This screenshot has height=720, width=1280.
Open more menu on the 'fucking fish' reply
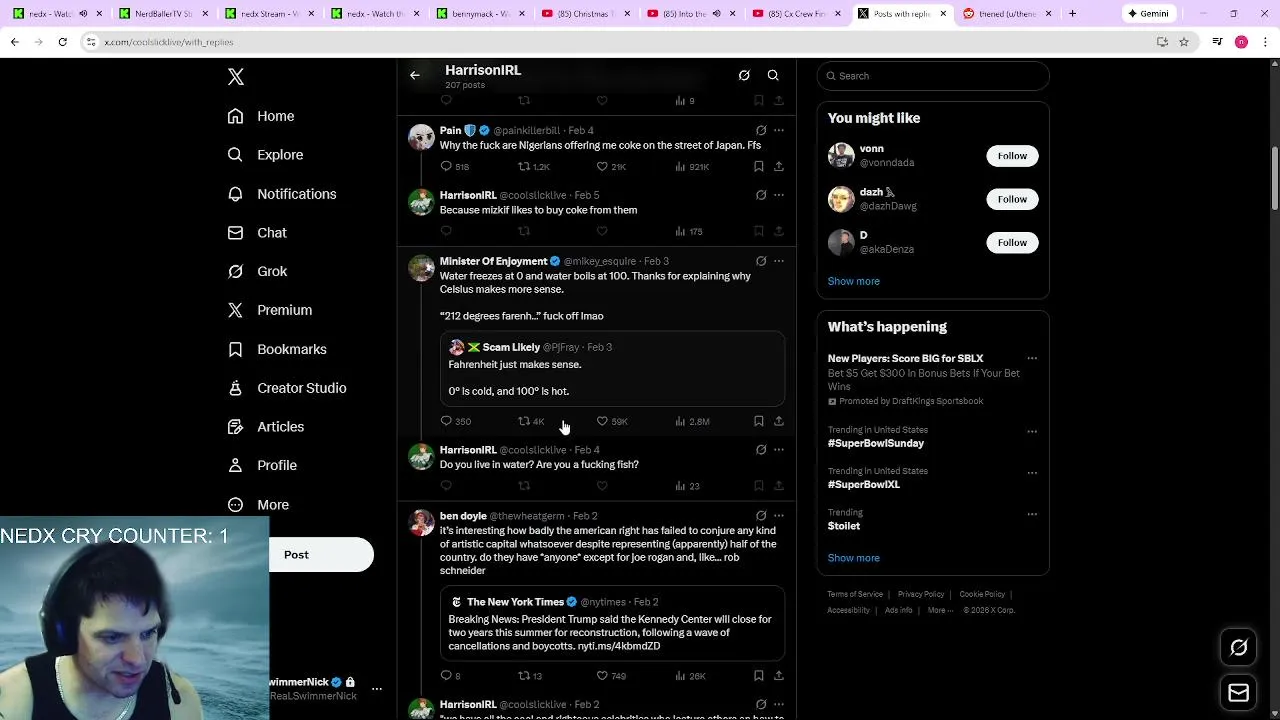point(779,450)
